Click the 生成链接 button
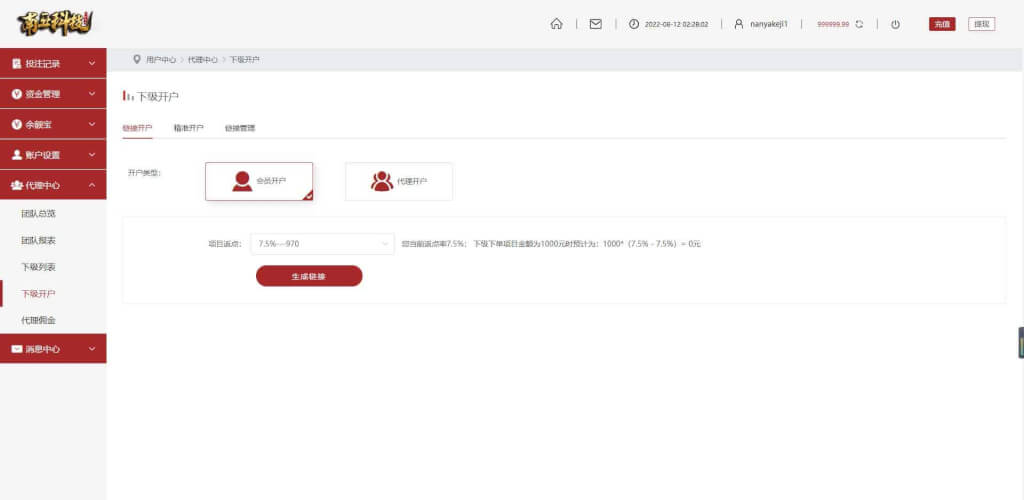This screenshot has width=1024, height=500. (309, 276)
